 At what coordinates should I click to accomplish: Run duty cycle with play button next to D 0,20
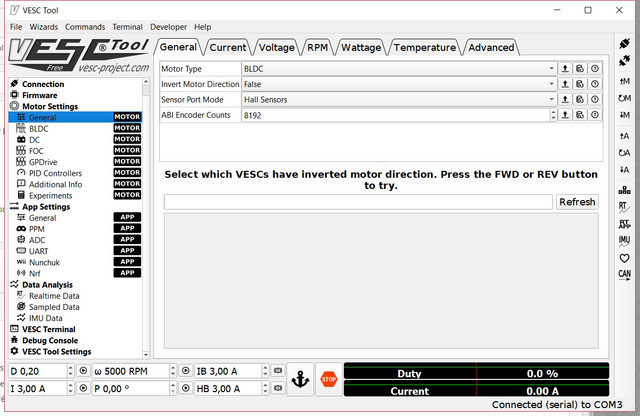click(x=83, y=371)
